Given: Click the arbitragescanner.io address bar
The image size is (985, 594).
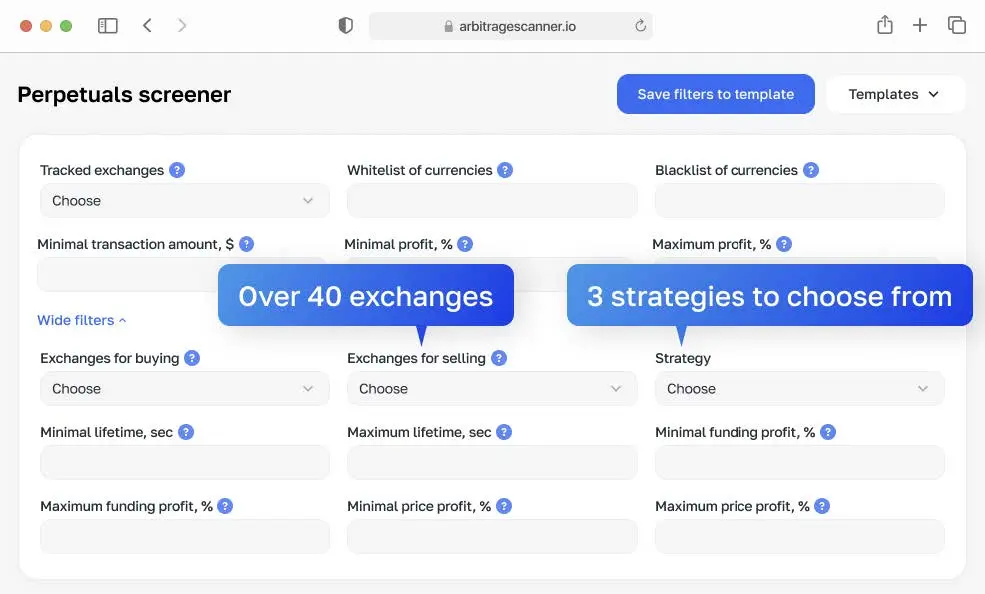Looking at the screenshot, I should click(510, 26).
